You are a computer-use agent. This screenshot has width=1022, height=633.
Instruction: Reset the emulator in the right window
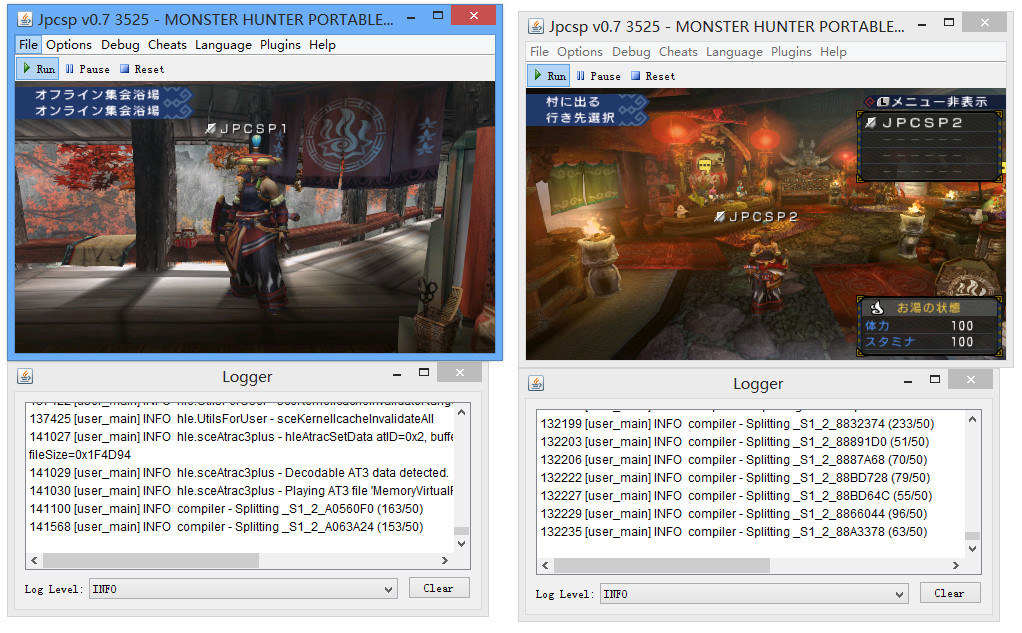652,76
